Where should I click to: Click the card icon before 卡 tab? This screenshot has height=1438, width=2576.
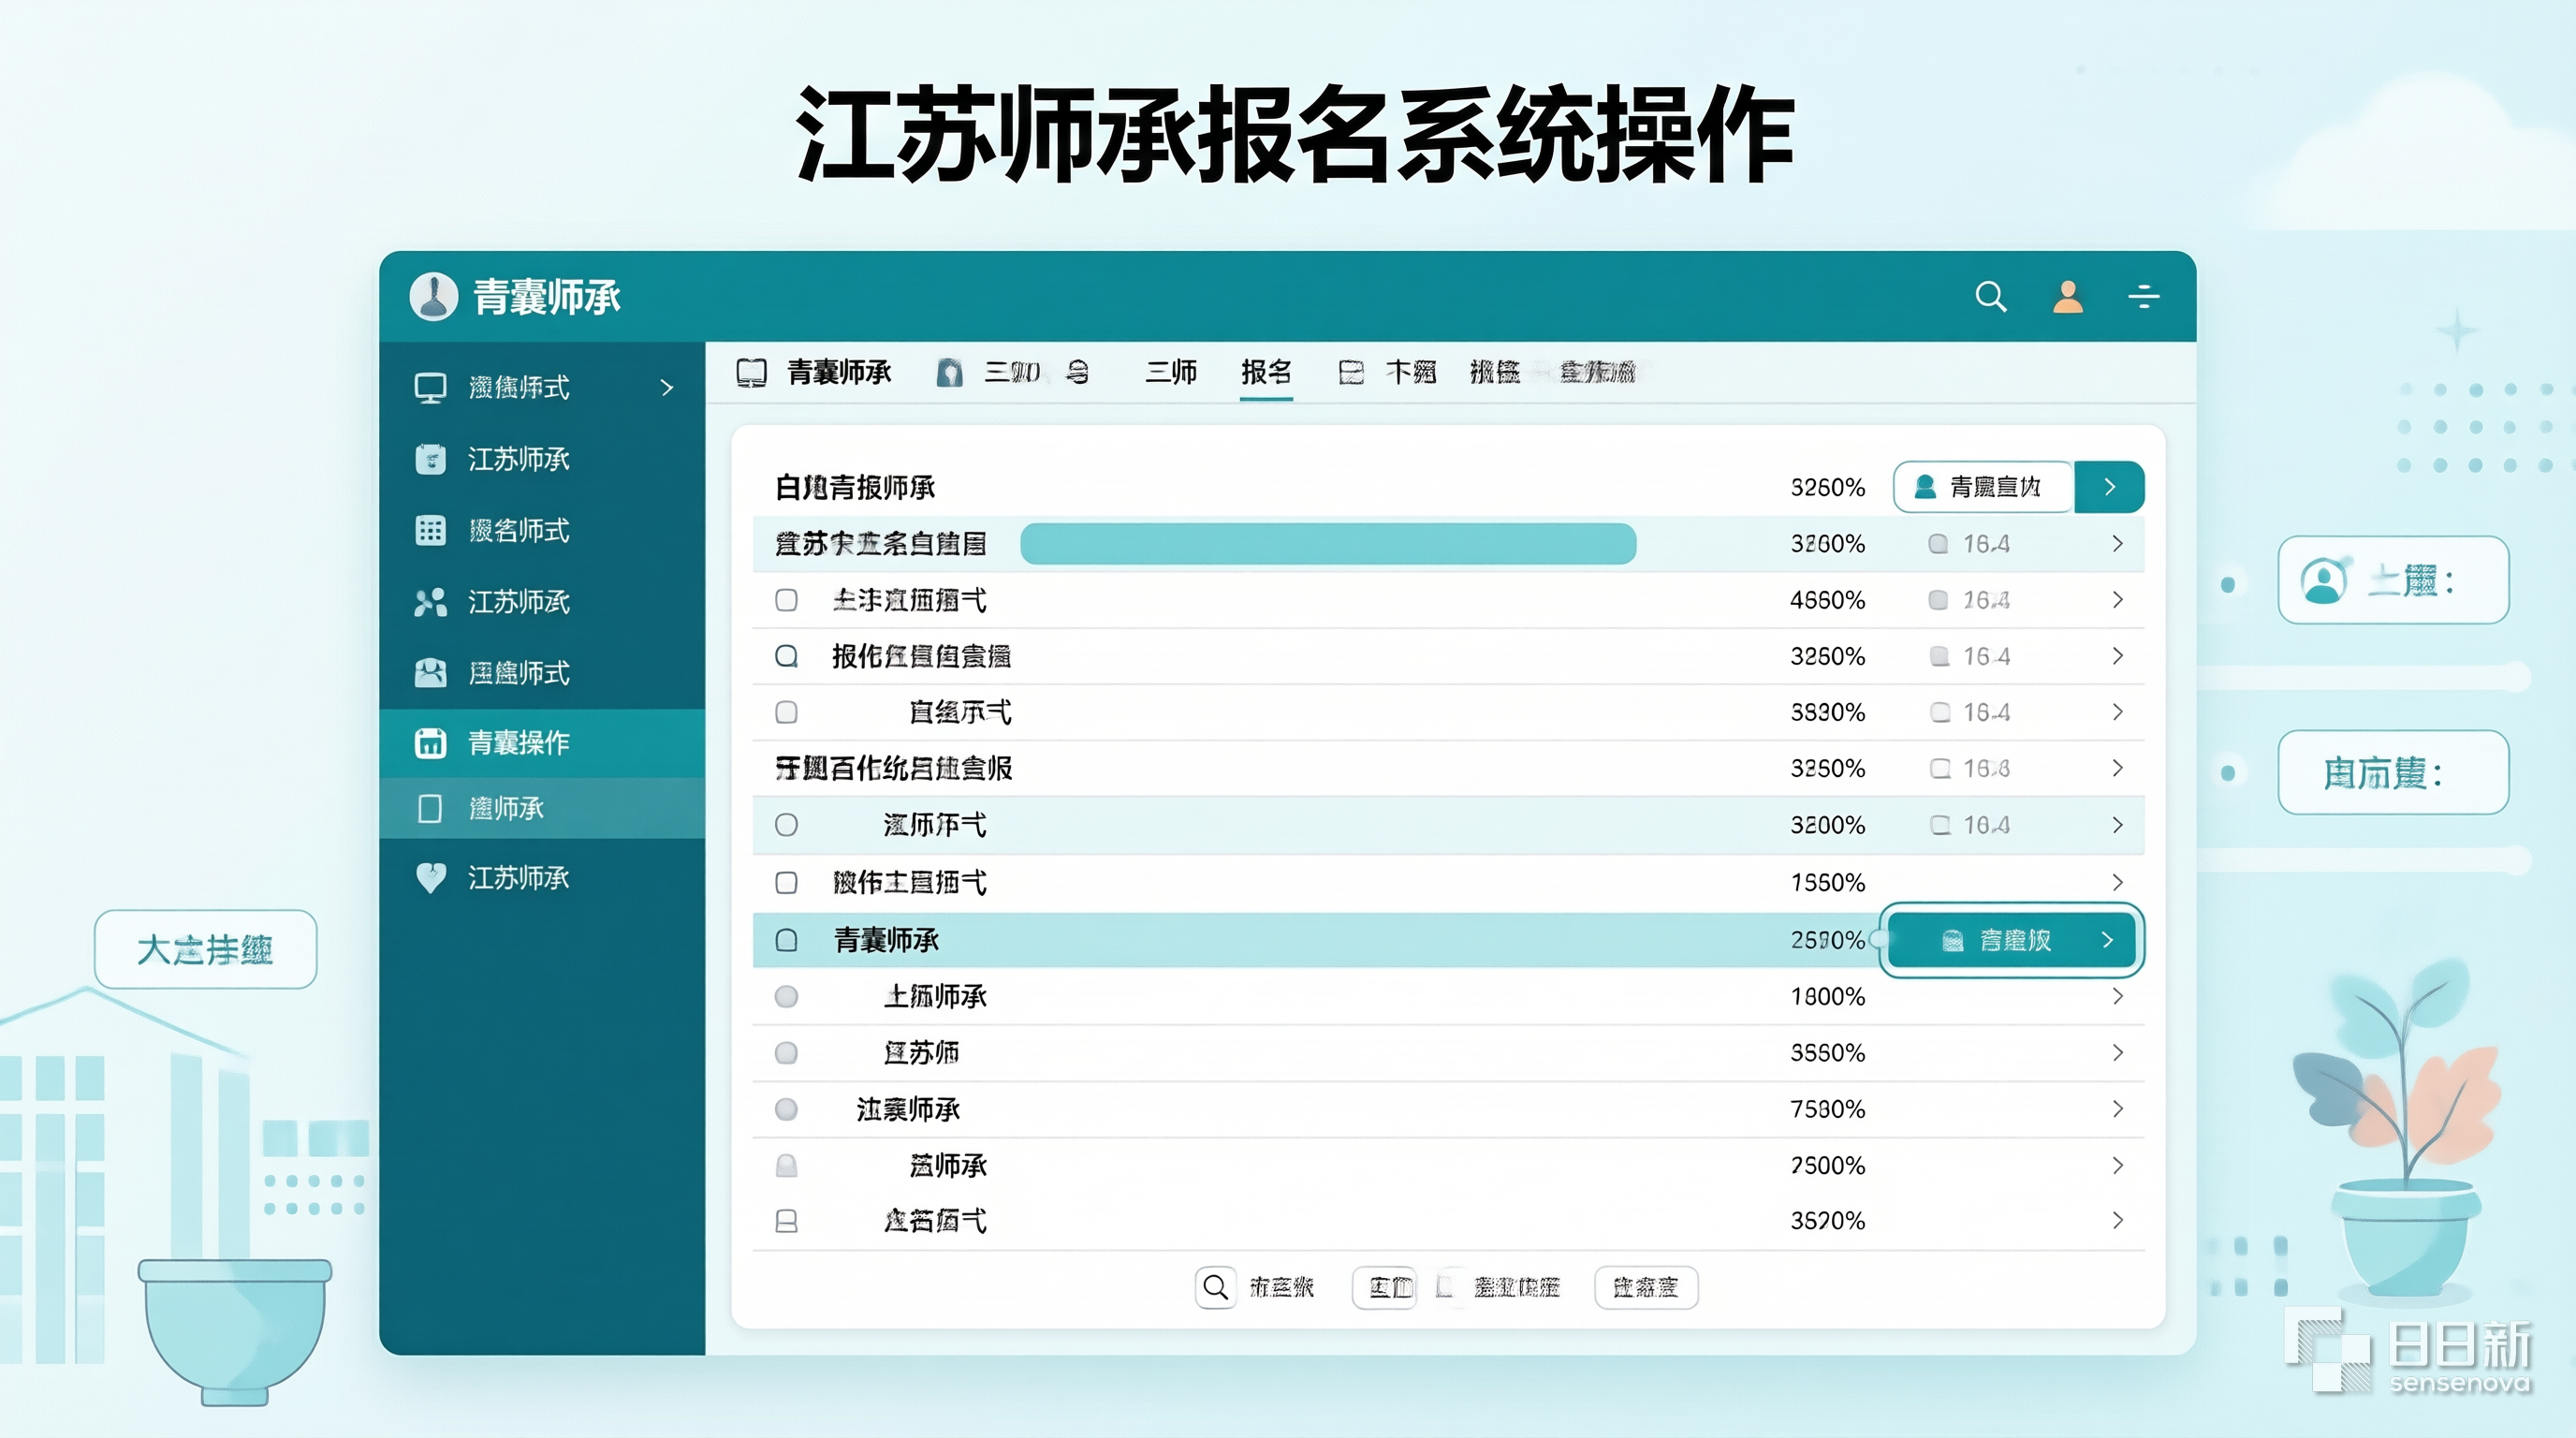pyautogui.click(x=1351, y=373)
